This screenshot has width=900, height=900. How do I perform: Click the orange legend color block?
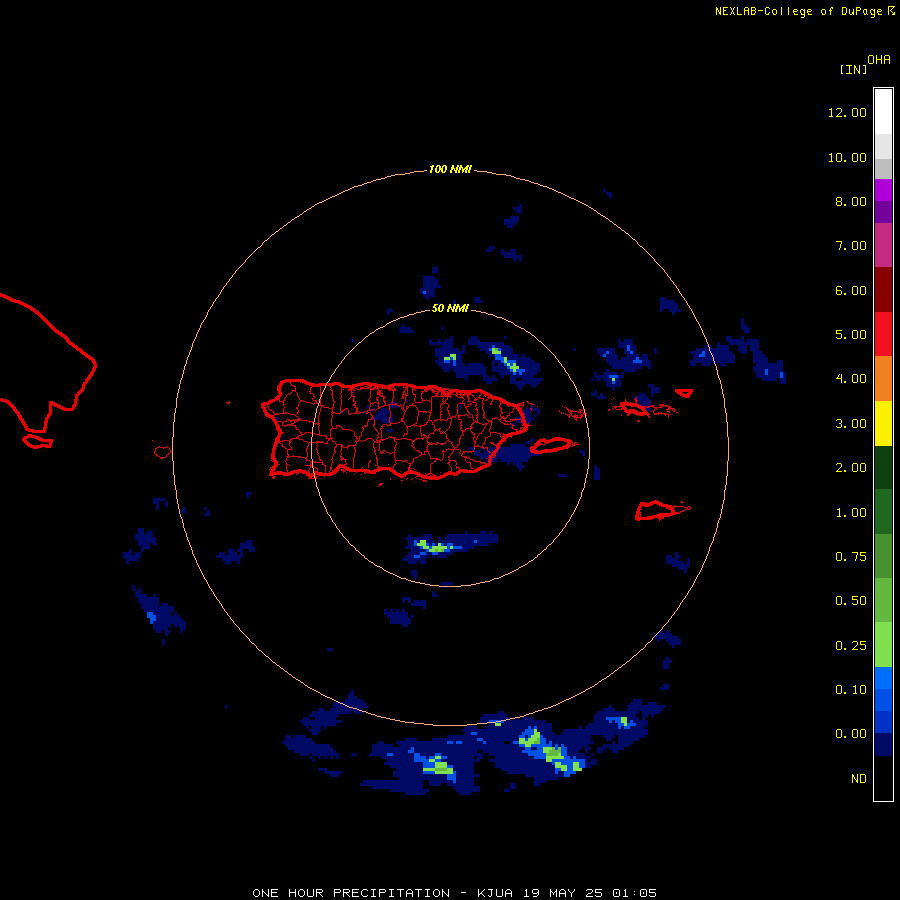click(x=883, y=379)
